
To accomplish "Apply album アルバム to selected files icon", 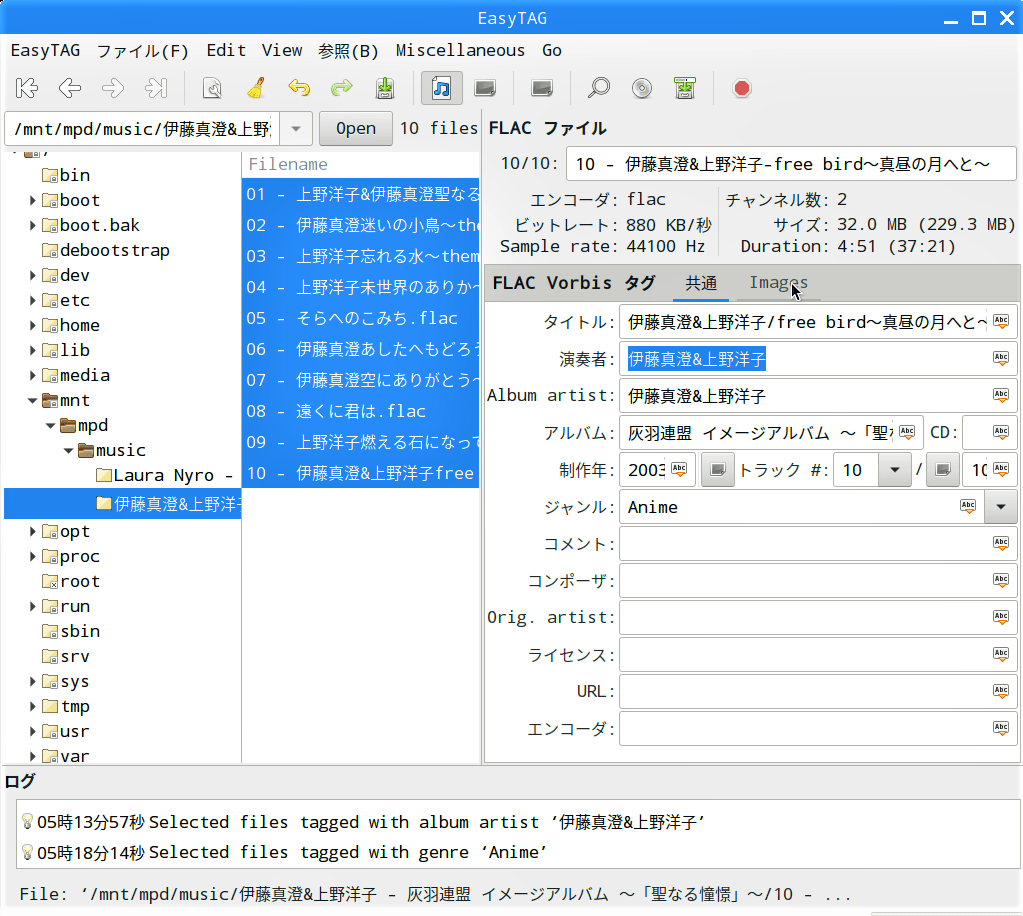I will click(x=907, y=432).
